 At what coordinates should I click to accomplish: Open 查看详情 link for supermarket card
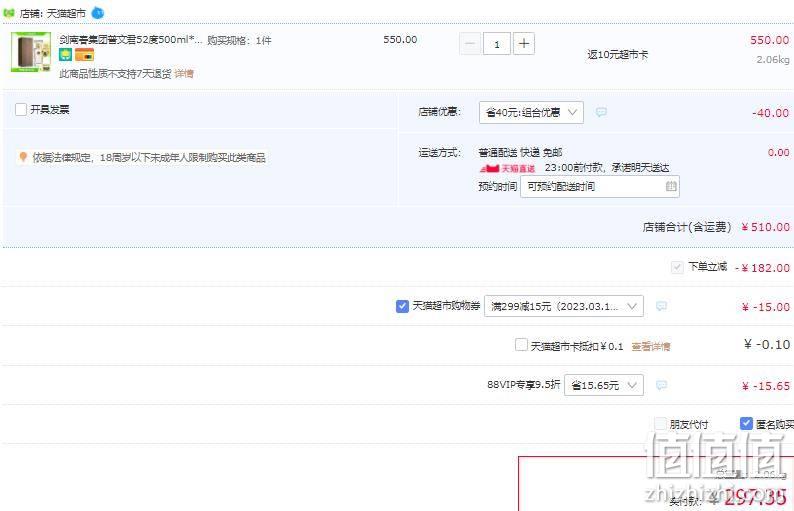651,346
